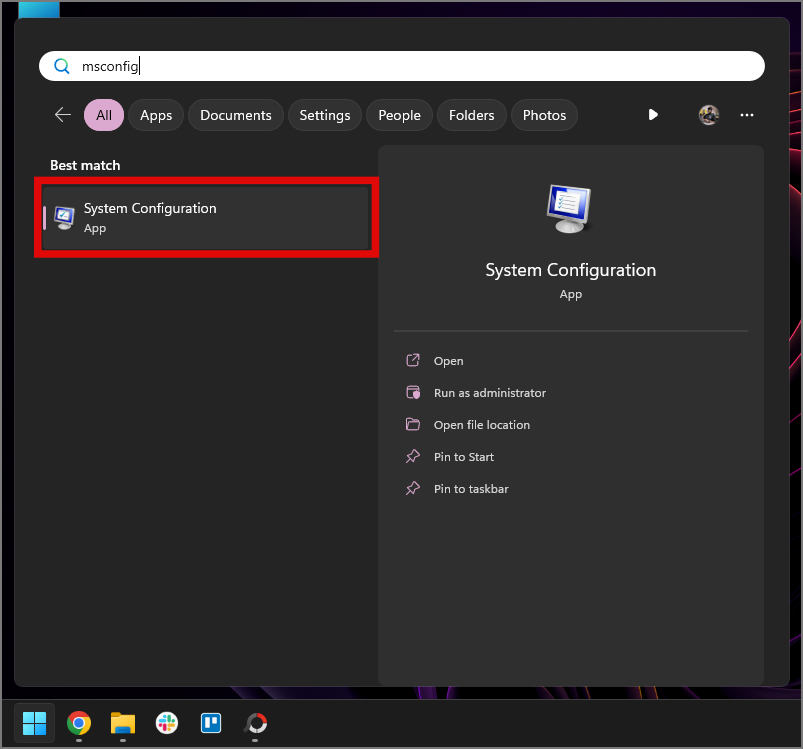
Task: Click the Windows Start button
Action: [x=34, y=723]
